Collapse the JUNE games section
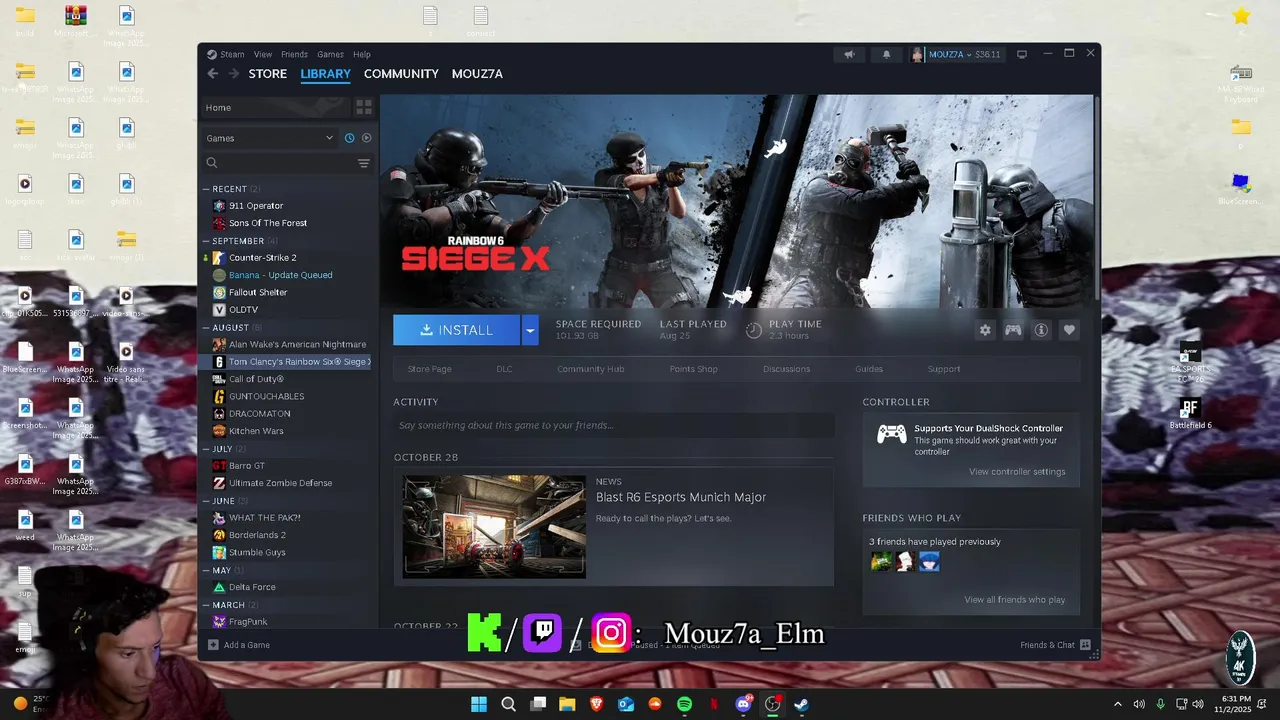Viewport: 1280px width, 720px height. [206, 501]
